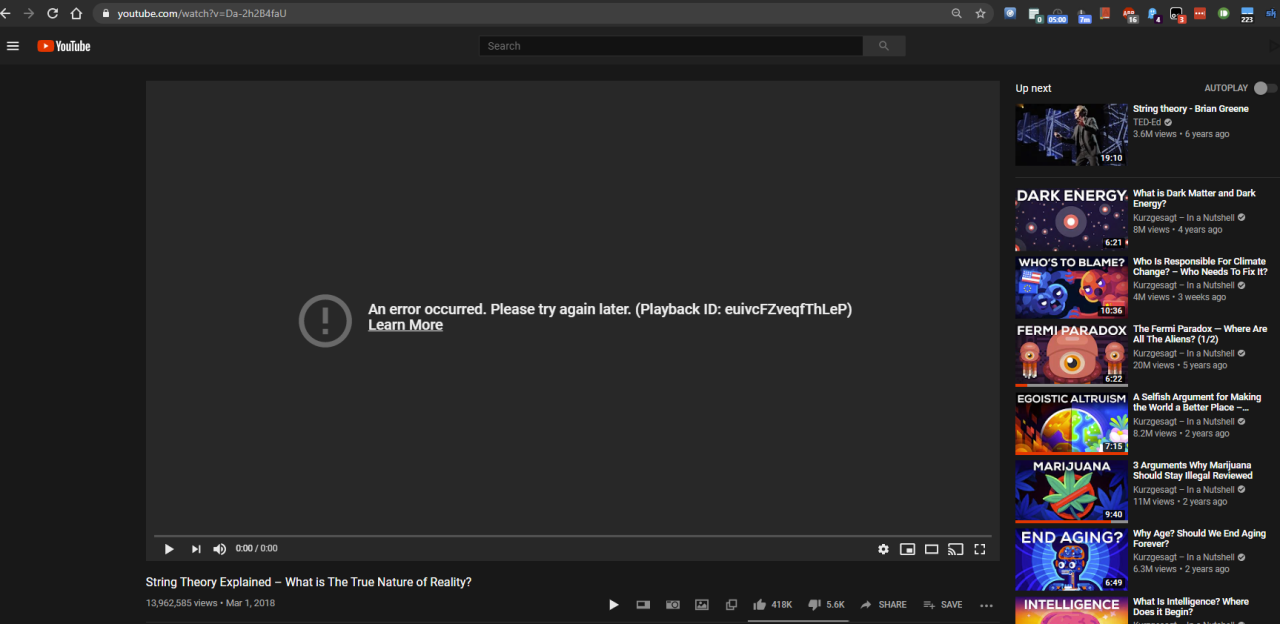The image size is (1280, 624).
Task: Skip to next video in player
Action: [196, 549]
